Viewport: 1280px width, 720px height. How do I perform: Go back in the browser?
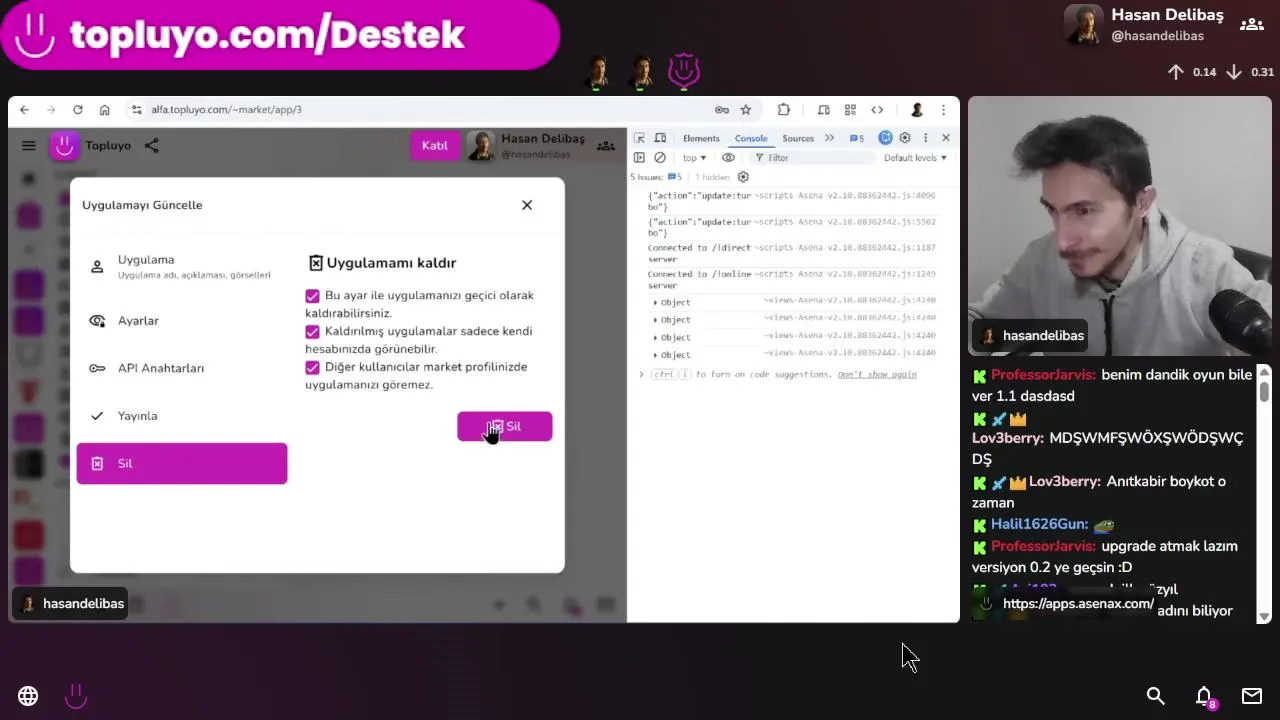pos(24,110)
